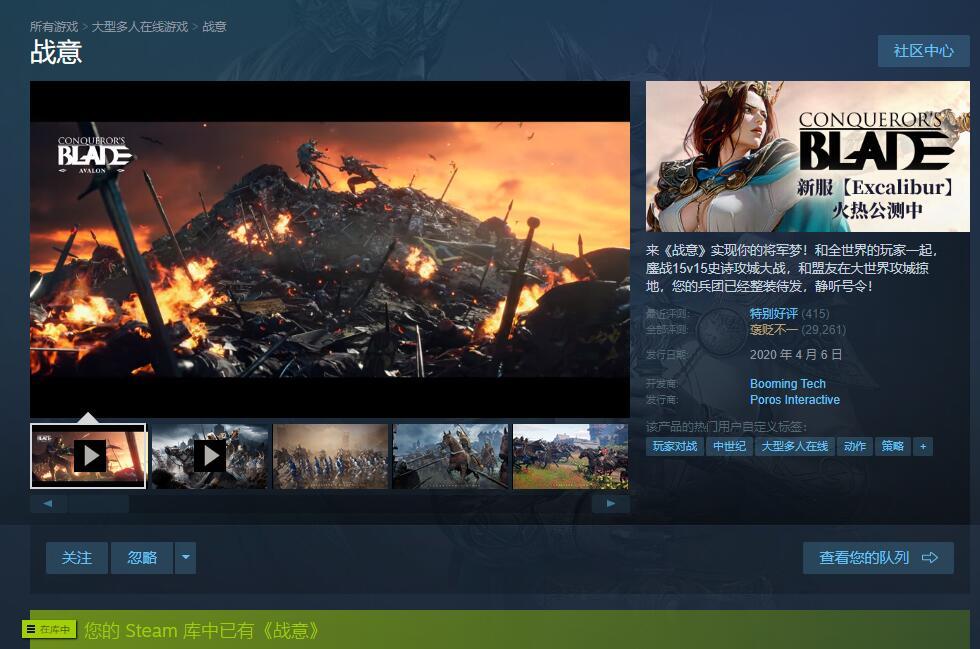Screen dimensions: 980x649
Task: Select the 策略 tag
Action: [x=892, y=446]
